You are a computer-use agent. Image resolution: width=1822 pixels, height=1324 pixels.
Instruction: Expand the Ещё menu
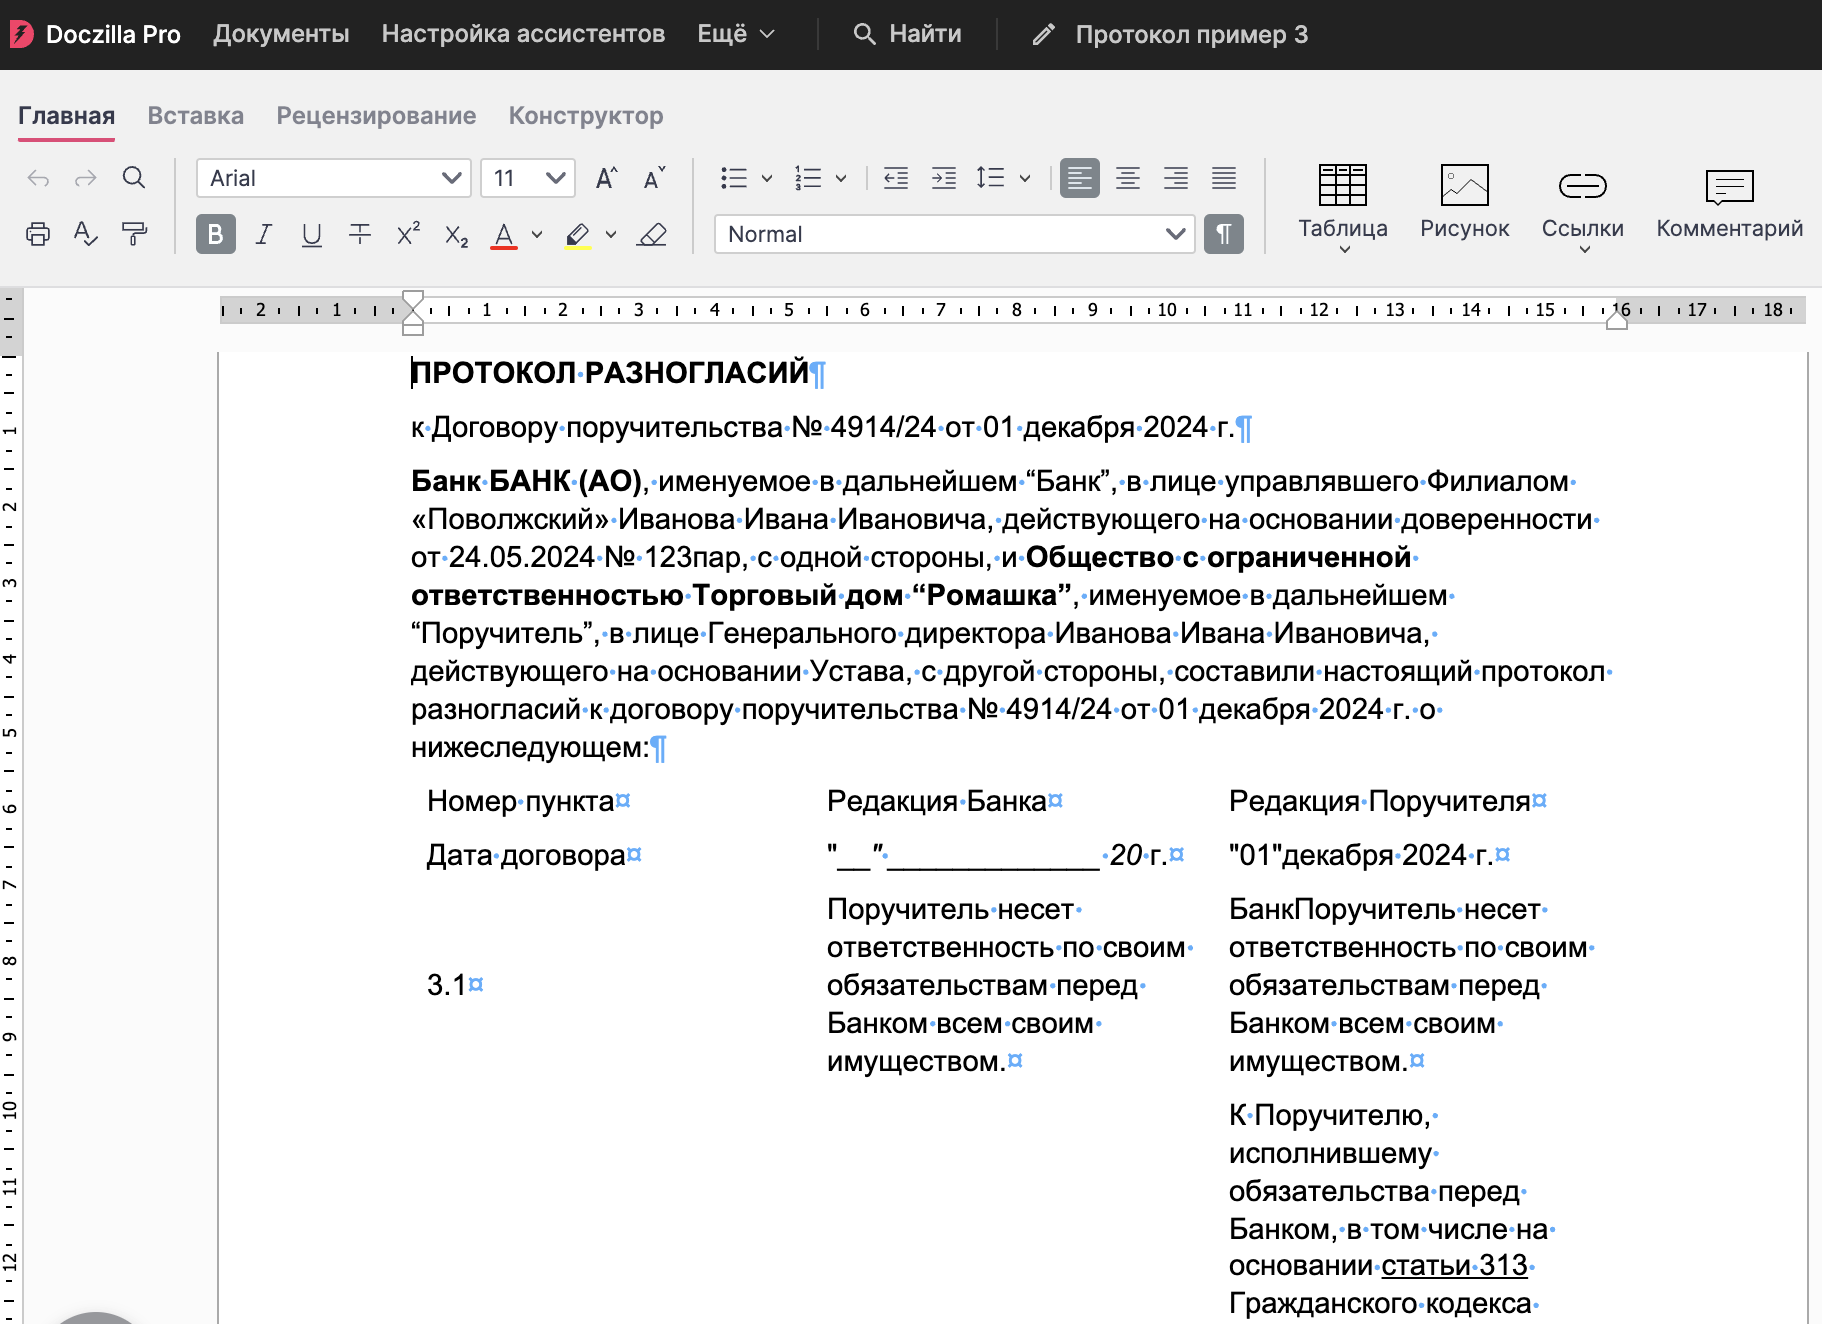736,34
